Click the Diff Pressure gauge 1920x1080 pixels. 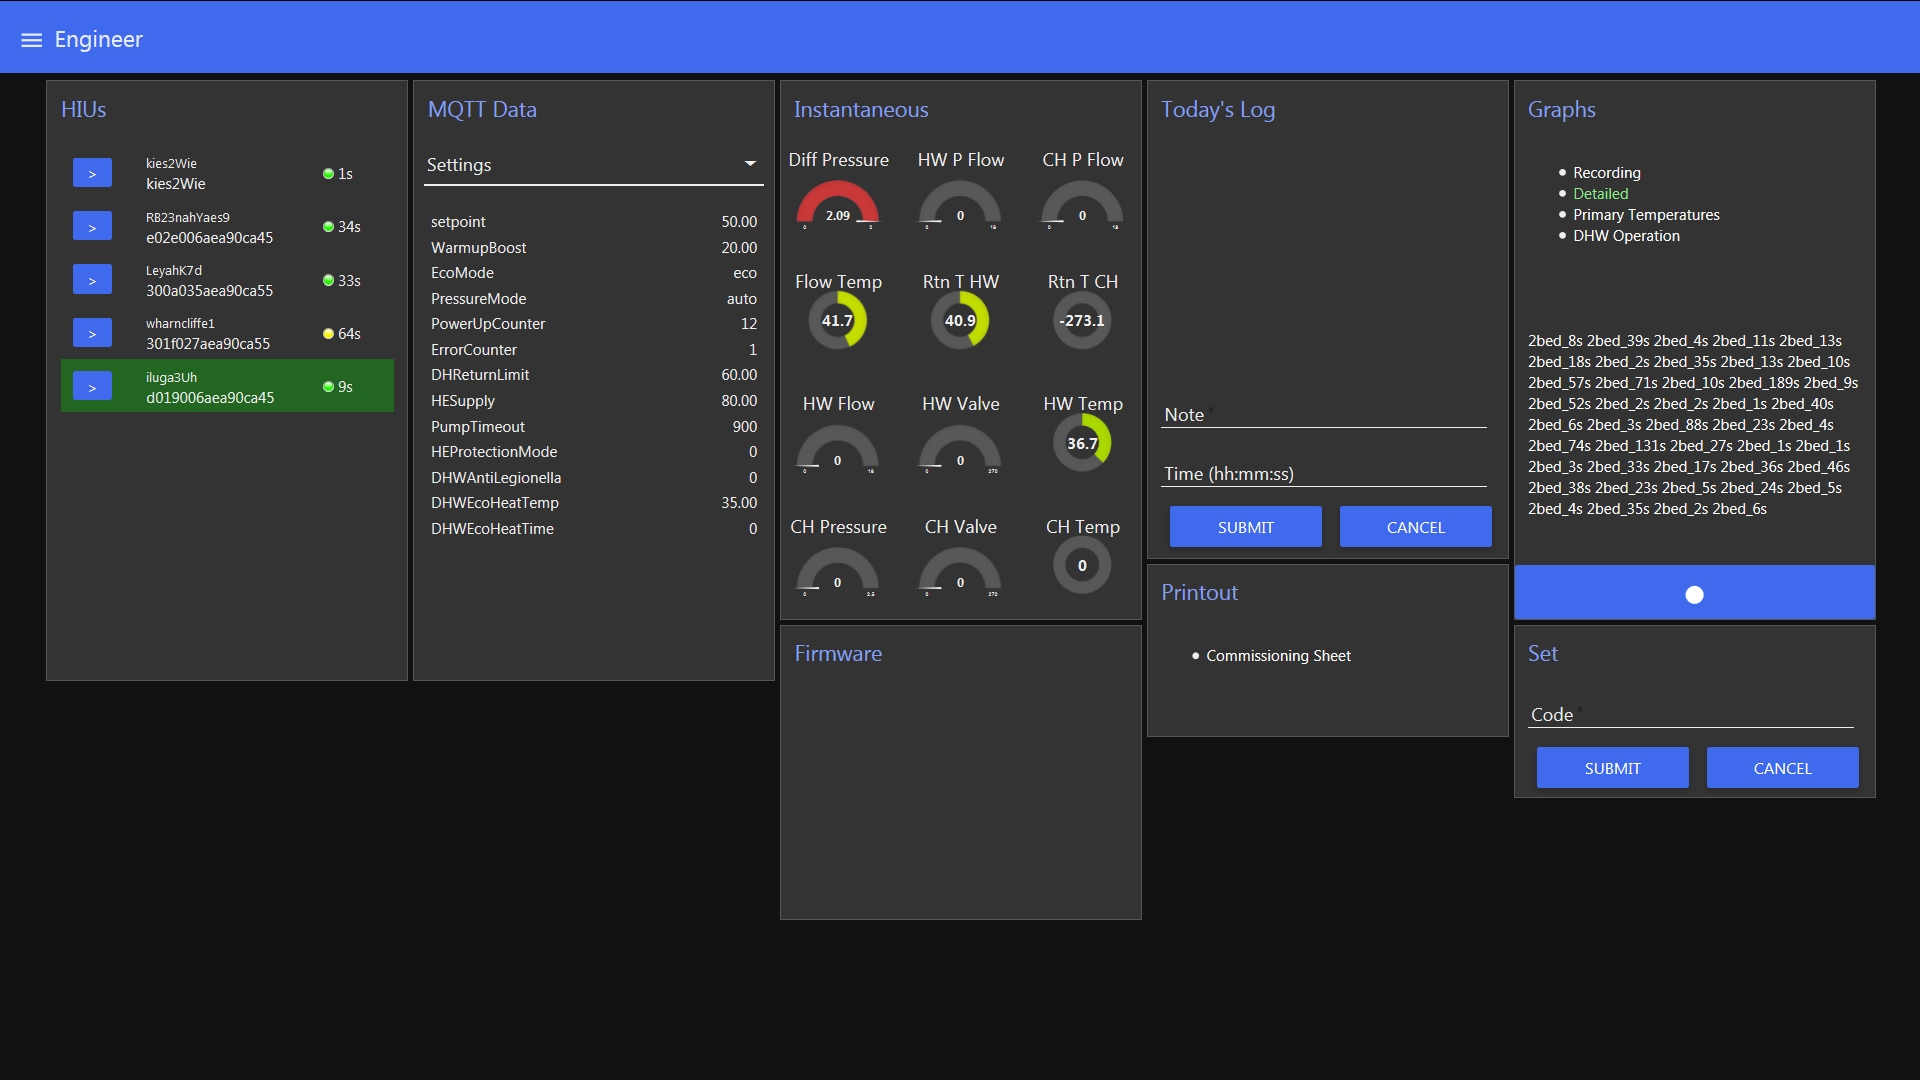pos(838,205)
